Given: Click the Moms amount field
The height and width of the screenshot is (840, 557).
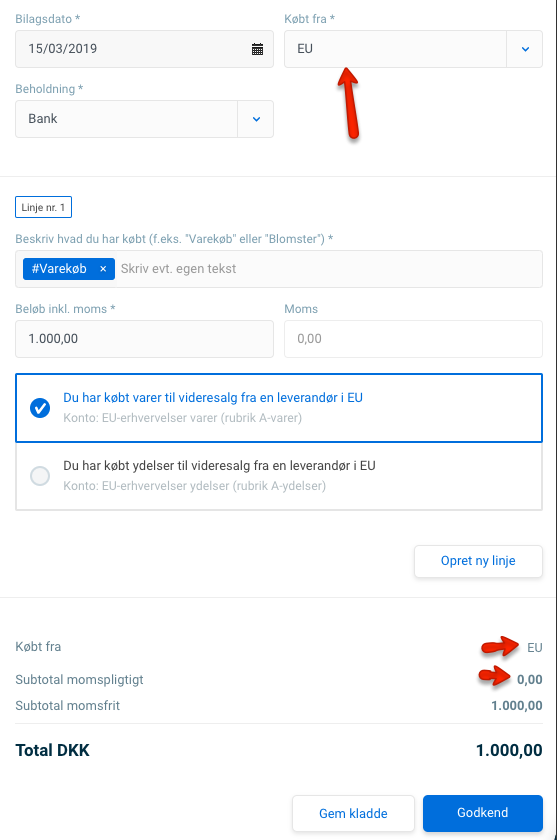Looking at the screenshot, I should tap(413, 339).
